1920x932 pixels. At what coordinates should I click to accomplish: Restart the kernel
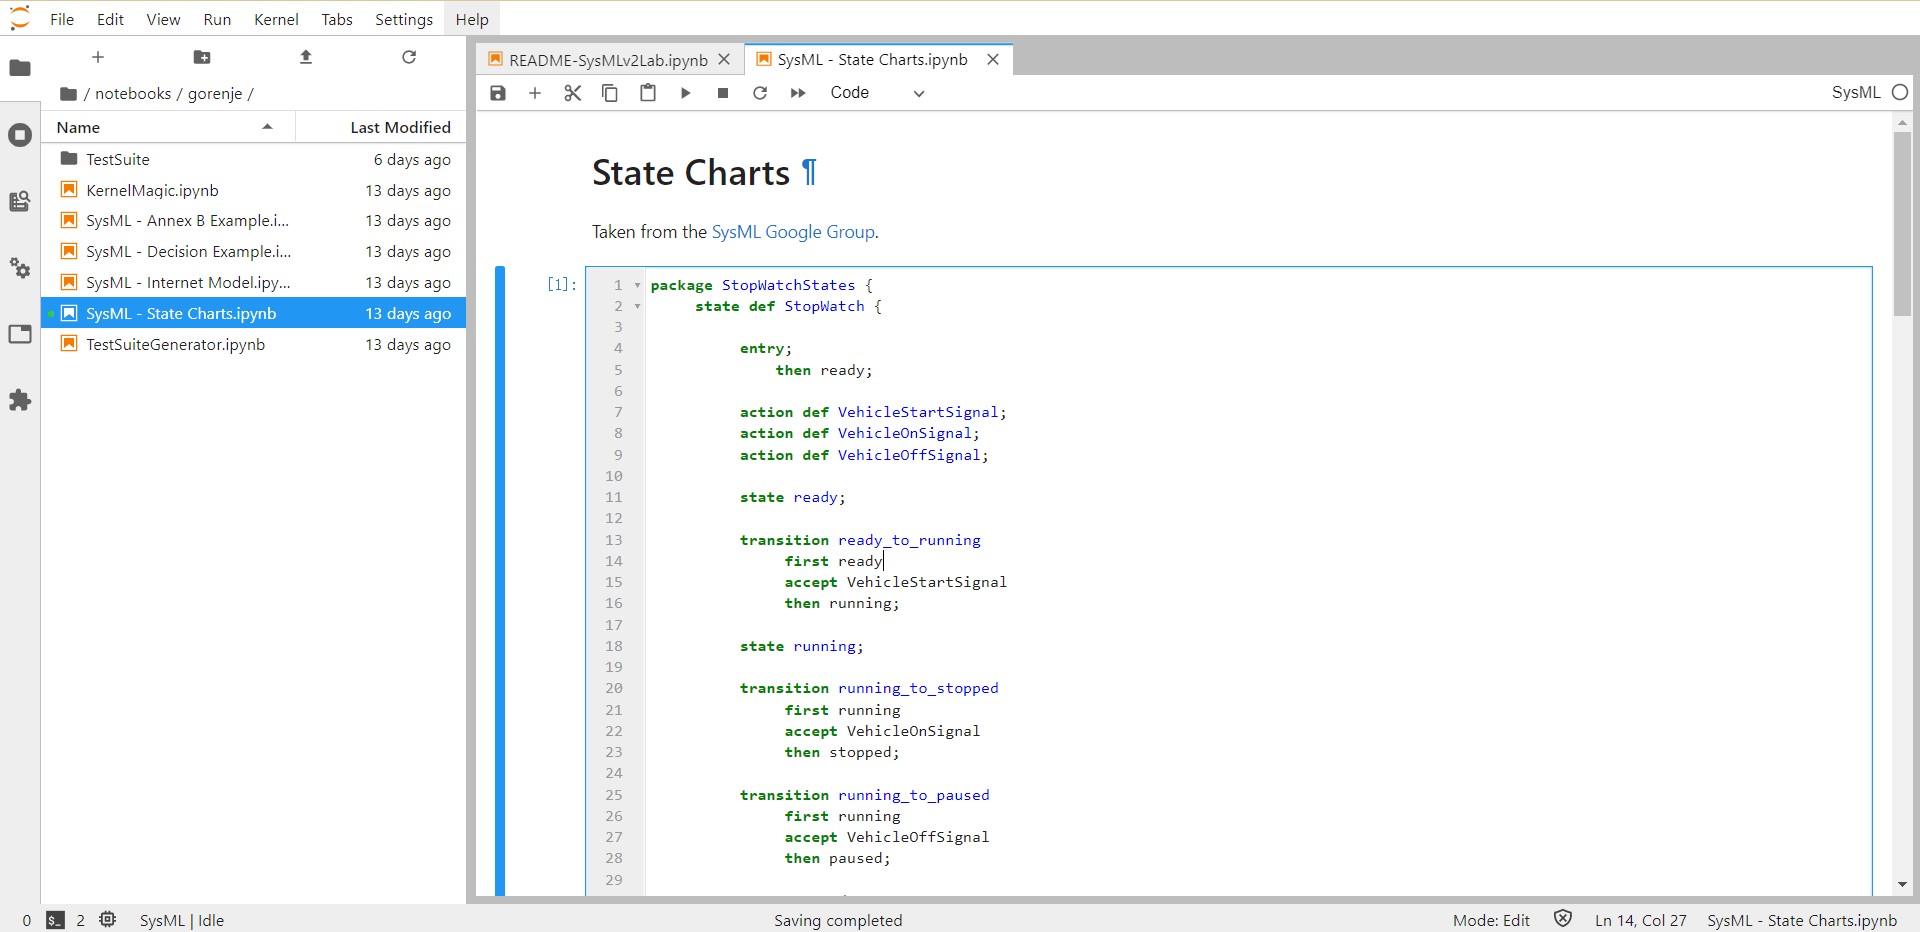point(760,93)
